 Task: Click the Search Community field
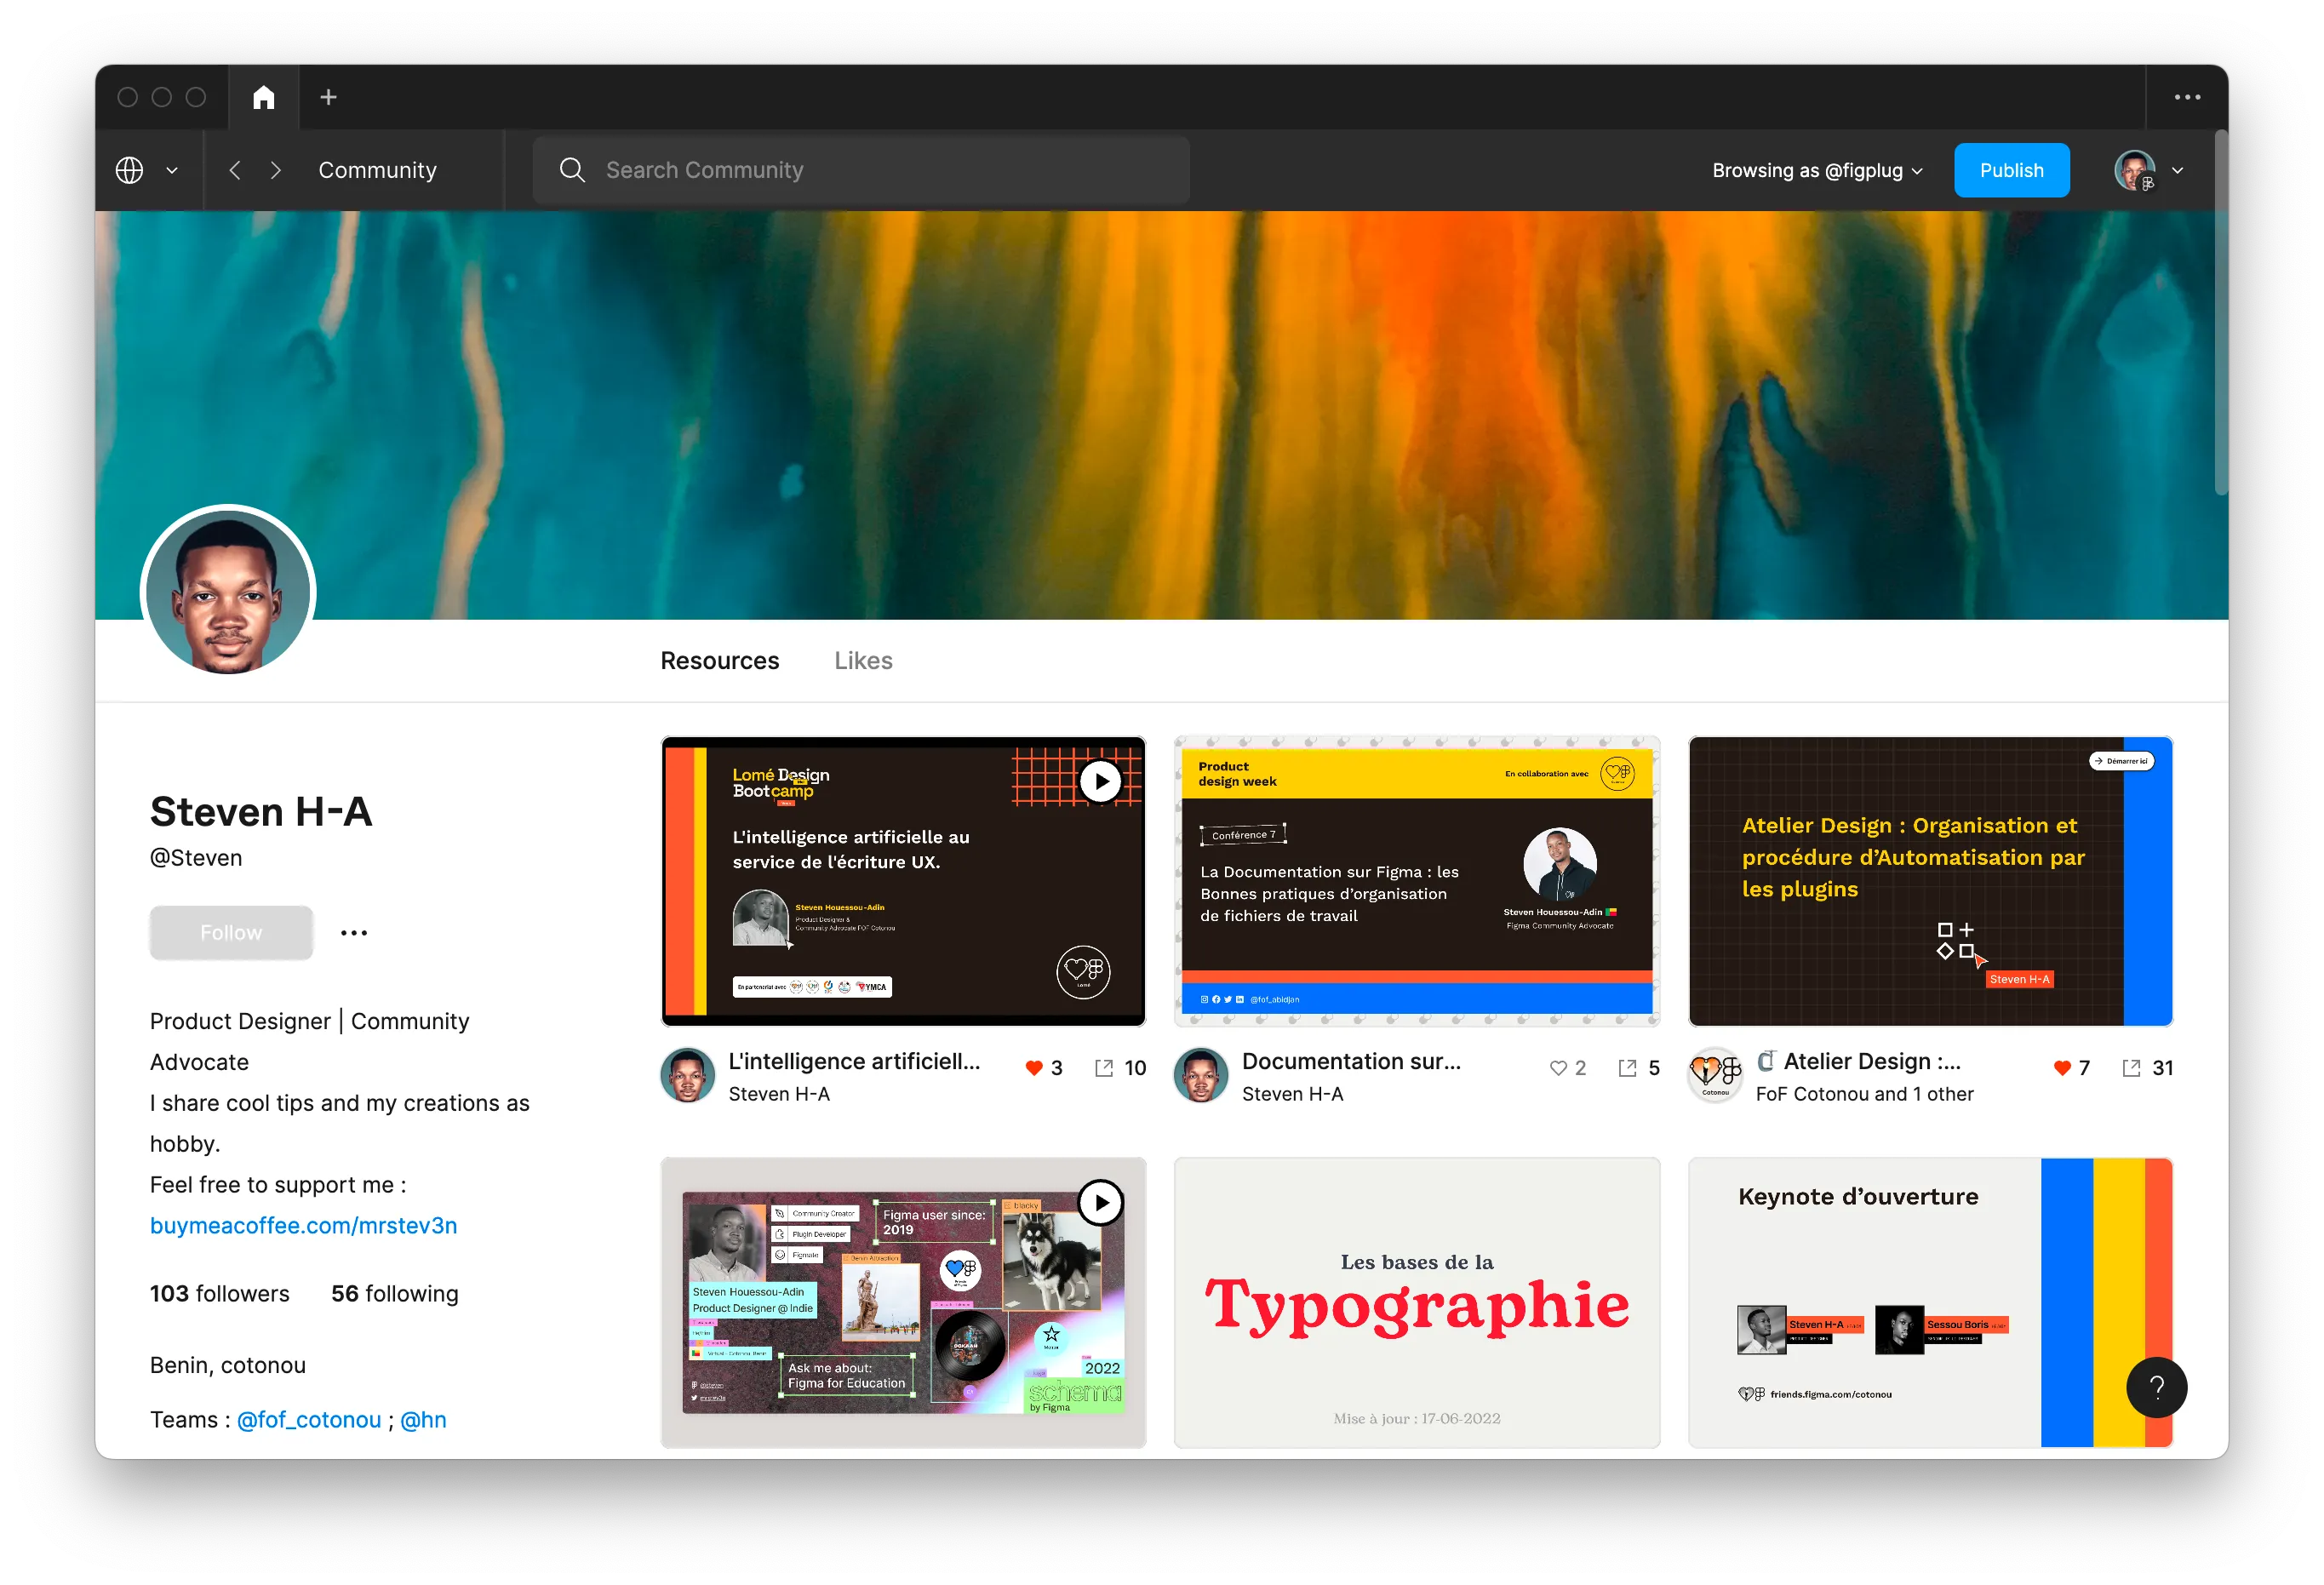coord(861,170)
